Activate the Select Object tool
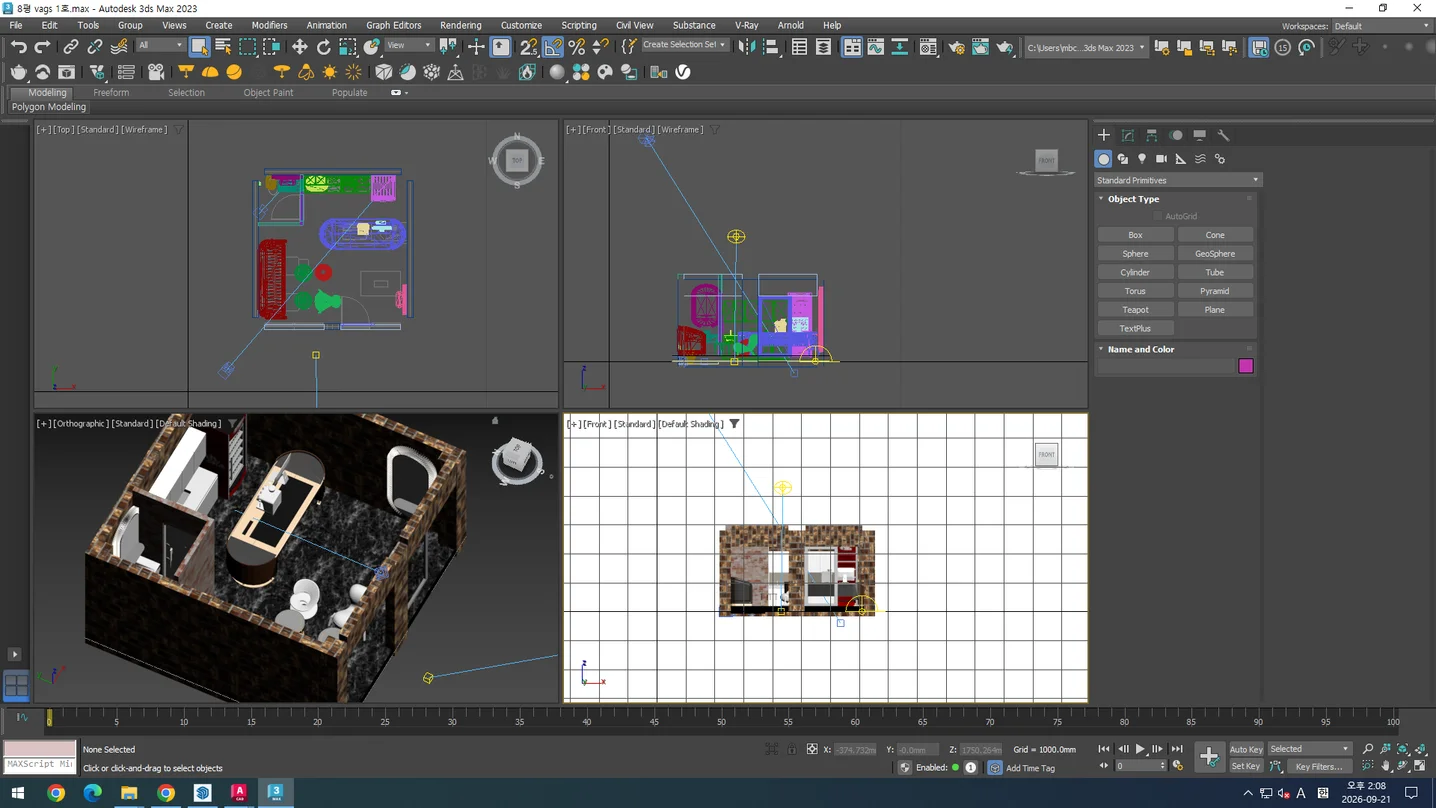The height and width of the screenshot is (808, 1436). (x=200, y=47)
